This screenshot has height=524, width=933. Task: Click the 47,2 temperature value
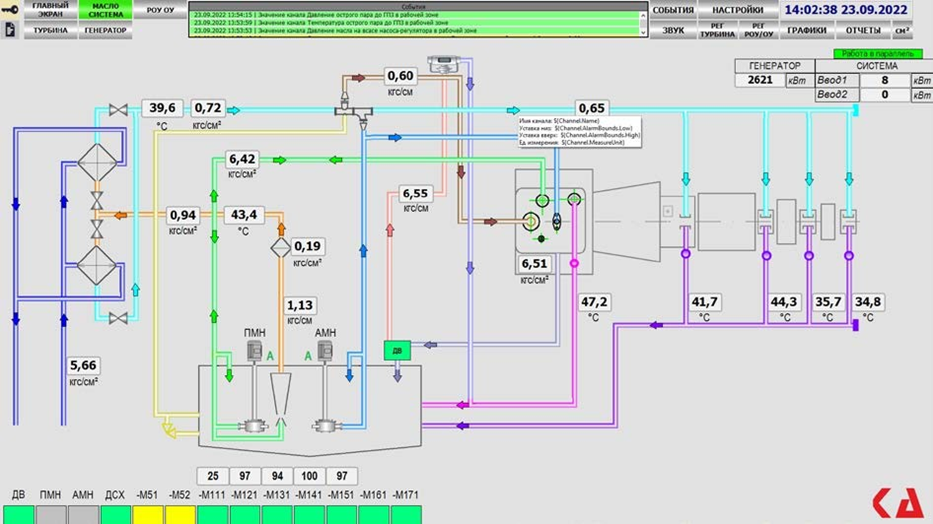tap(594, 302)
